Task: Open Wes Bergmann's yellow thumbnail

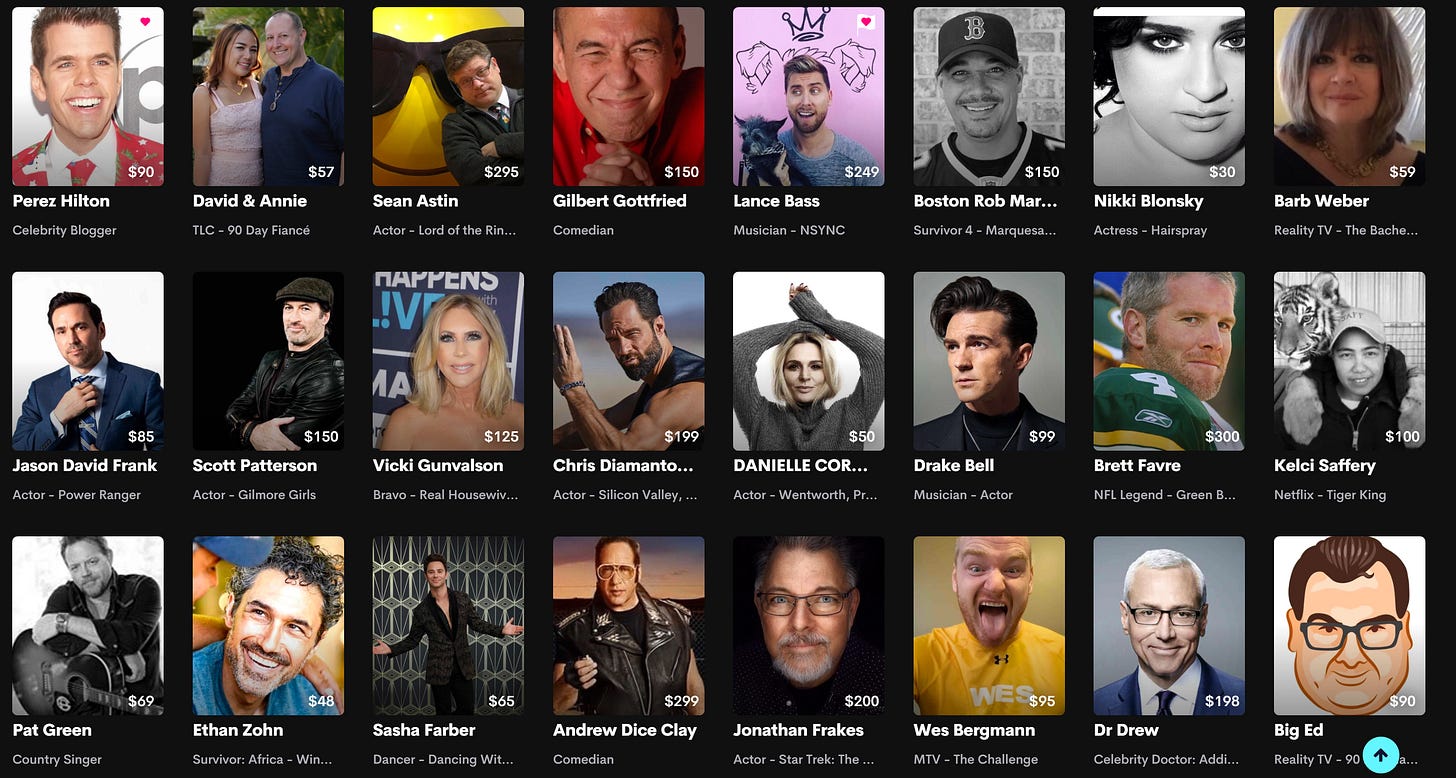Action: [x=989, y=626]
